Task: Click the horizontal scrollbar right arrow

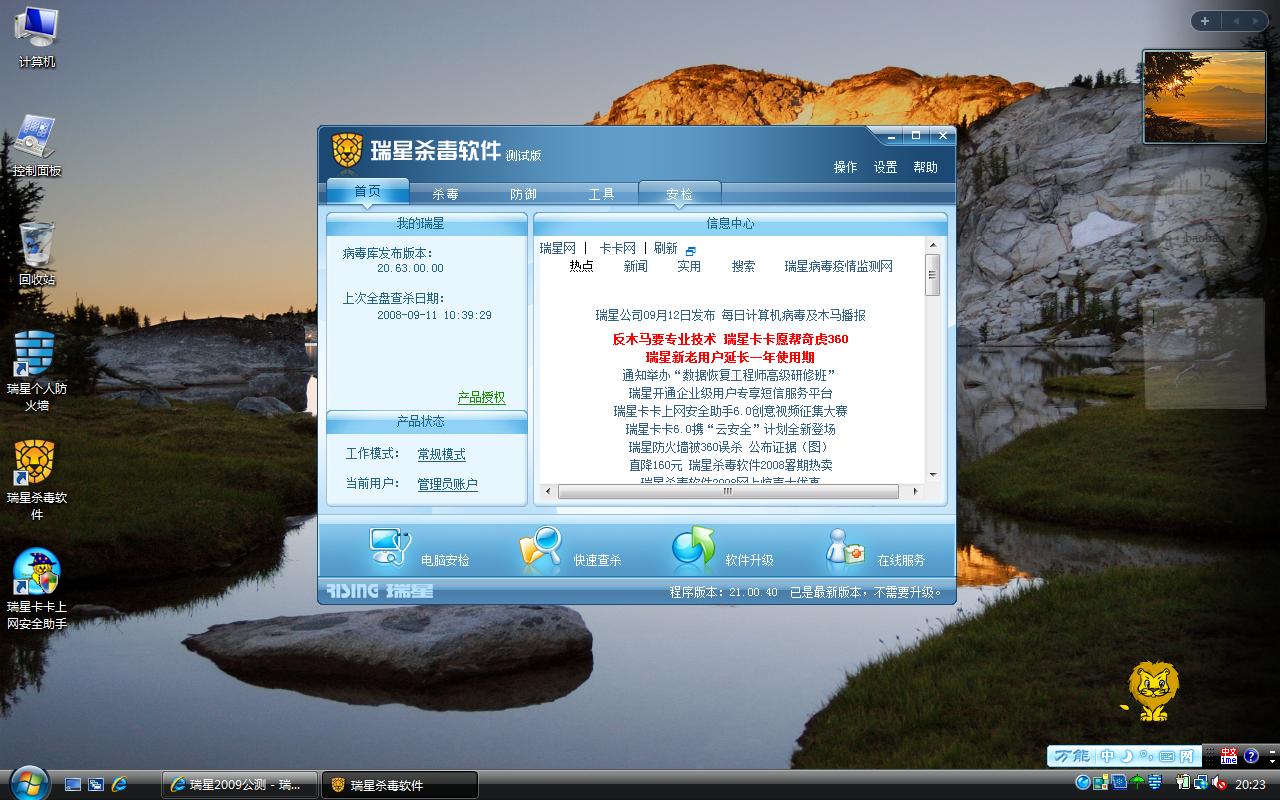Action: [914, 491]
